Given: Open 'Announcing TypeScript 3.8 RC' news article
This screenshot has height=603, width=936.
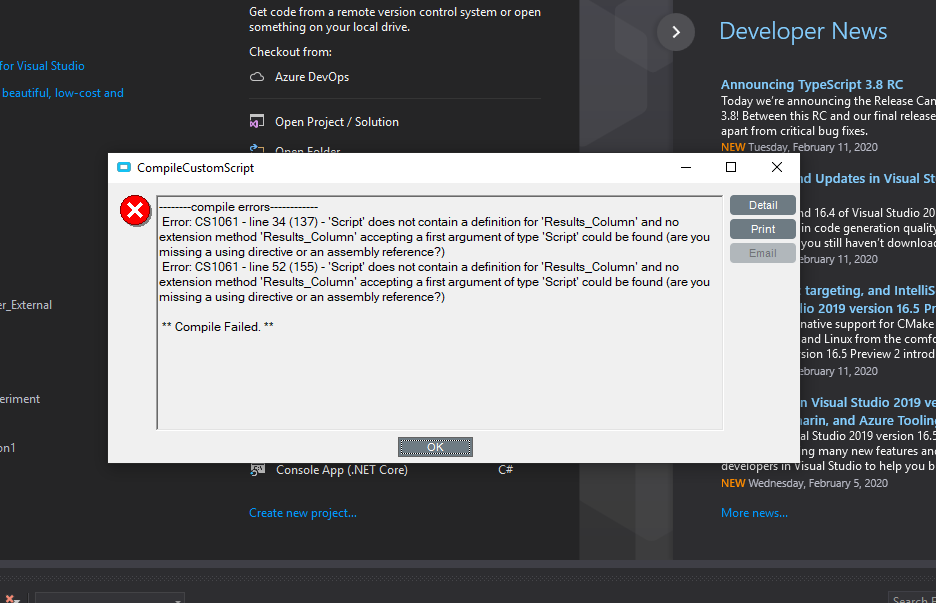Looking at the screenshot, I should click(812, 84).
